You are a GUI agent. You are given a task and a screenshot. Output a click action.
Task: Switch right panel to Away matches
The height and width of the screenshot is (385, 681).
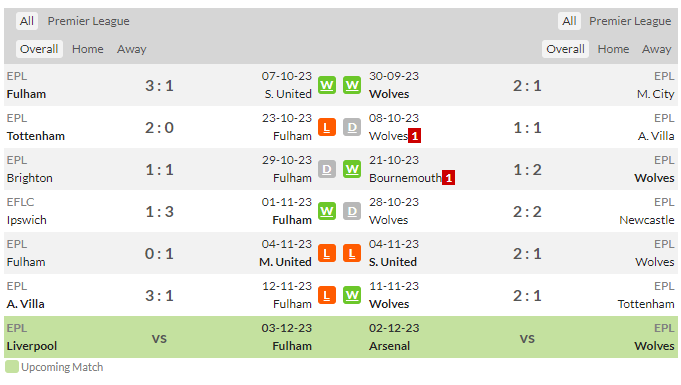tap(657, 49)
